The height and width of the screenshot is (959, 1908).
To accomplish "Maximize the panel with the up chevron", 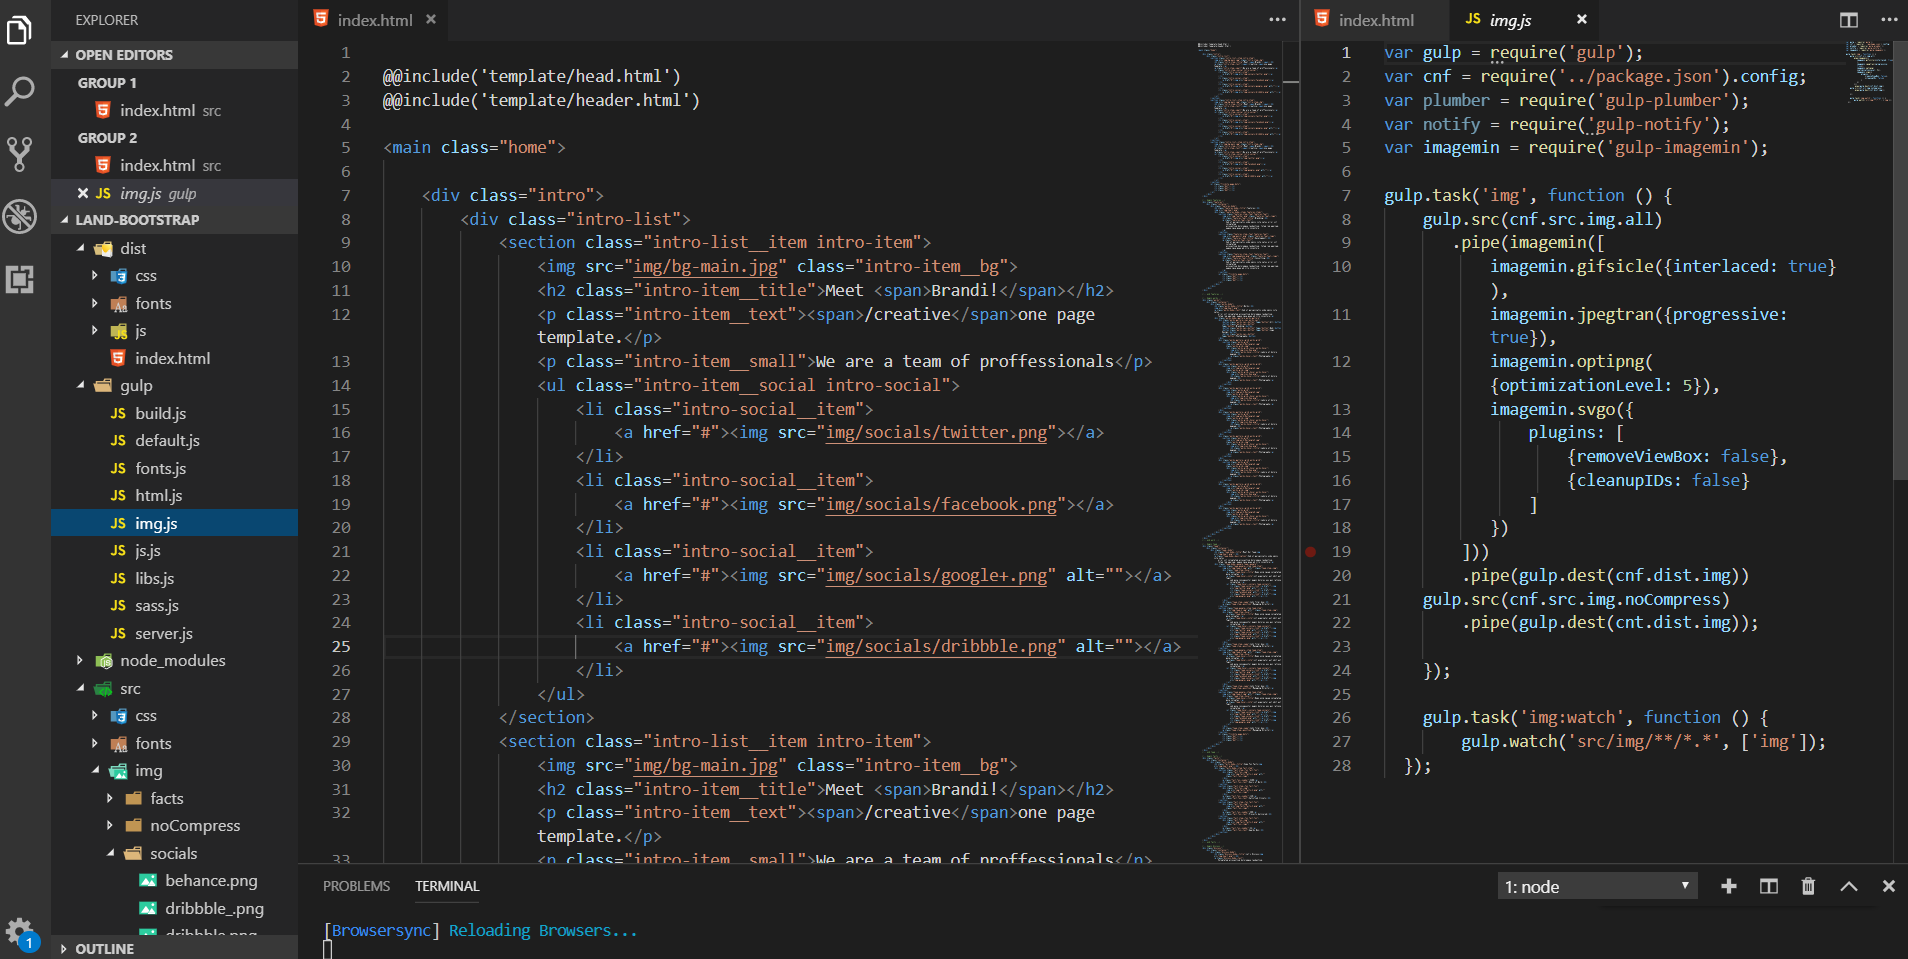I will (1849, 886).
